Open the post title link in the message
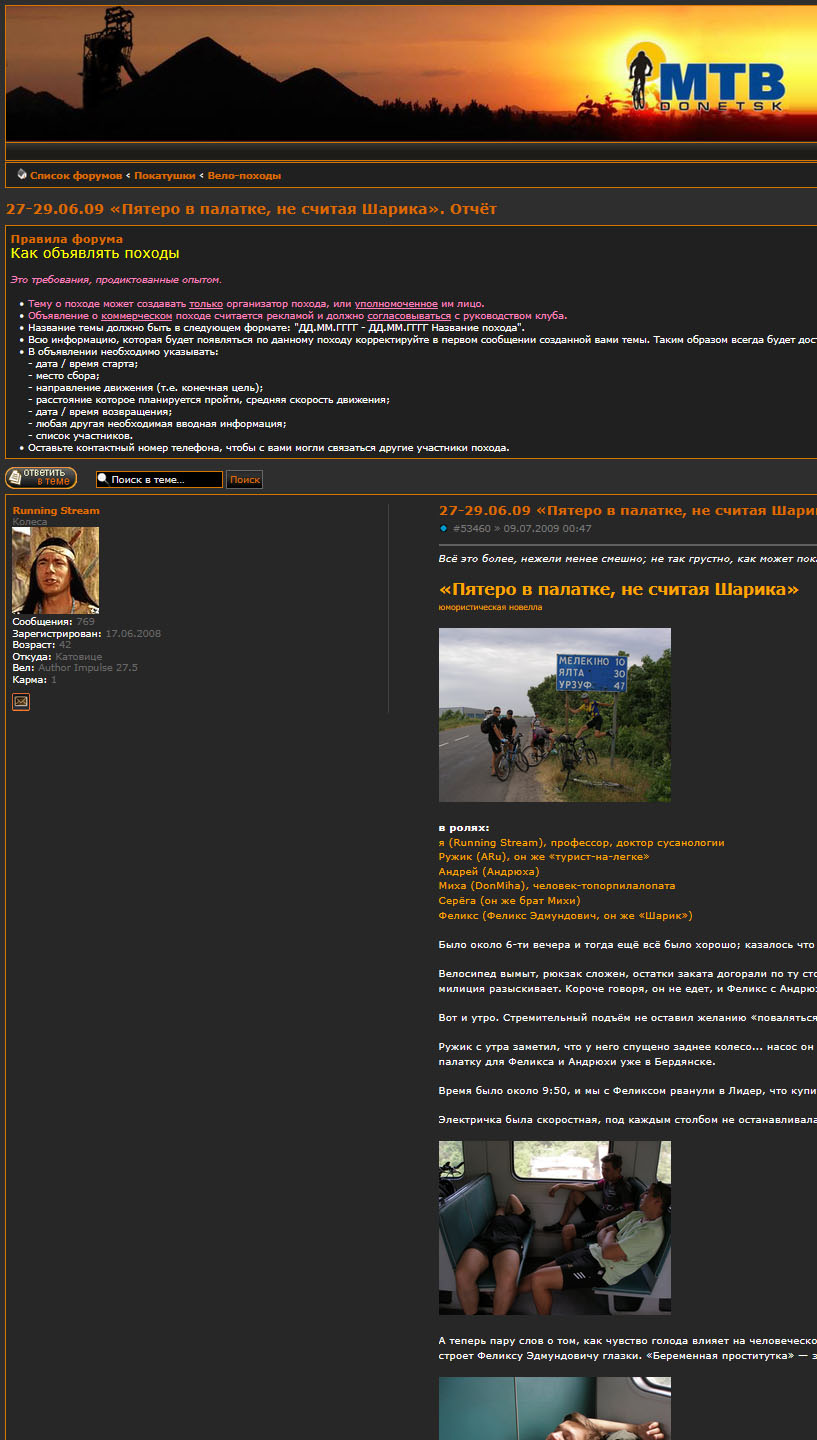The image size is (817, 1440). 628,510
